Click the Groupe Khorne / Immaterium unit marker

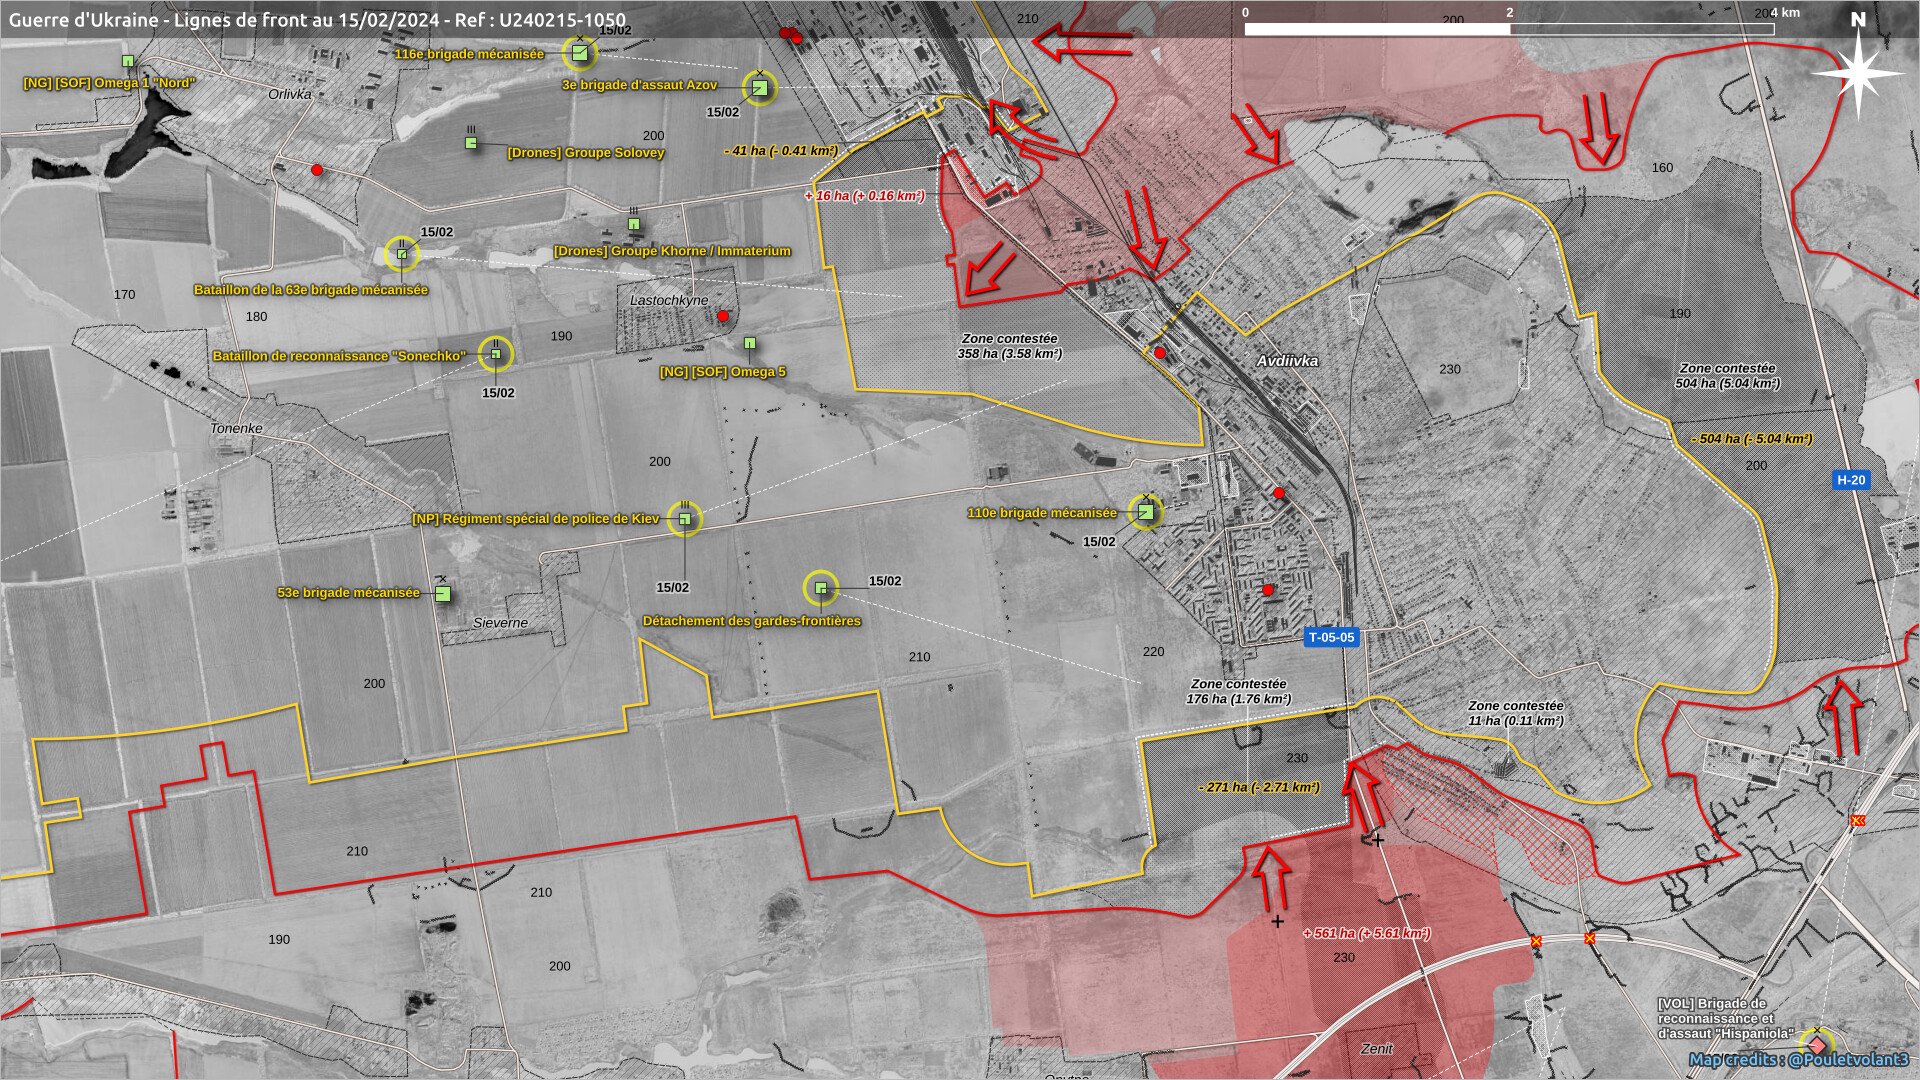point(634,224)
